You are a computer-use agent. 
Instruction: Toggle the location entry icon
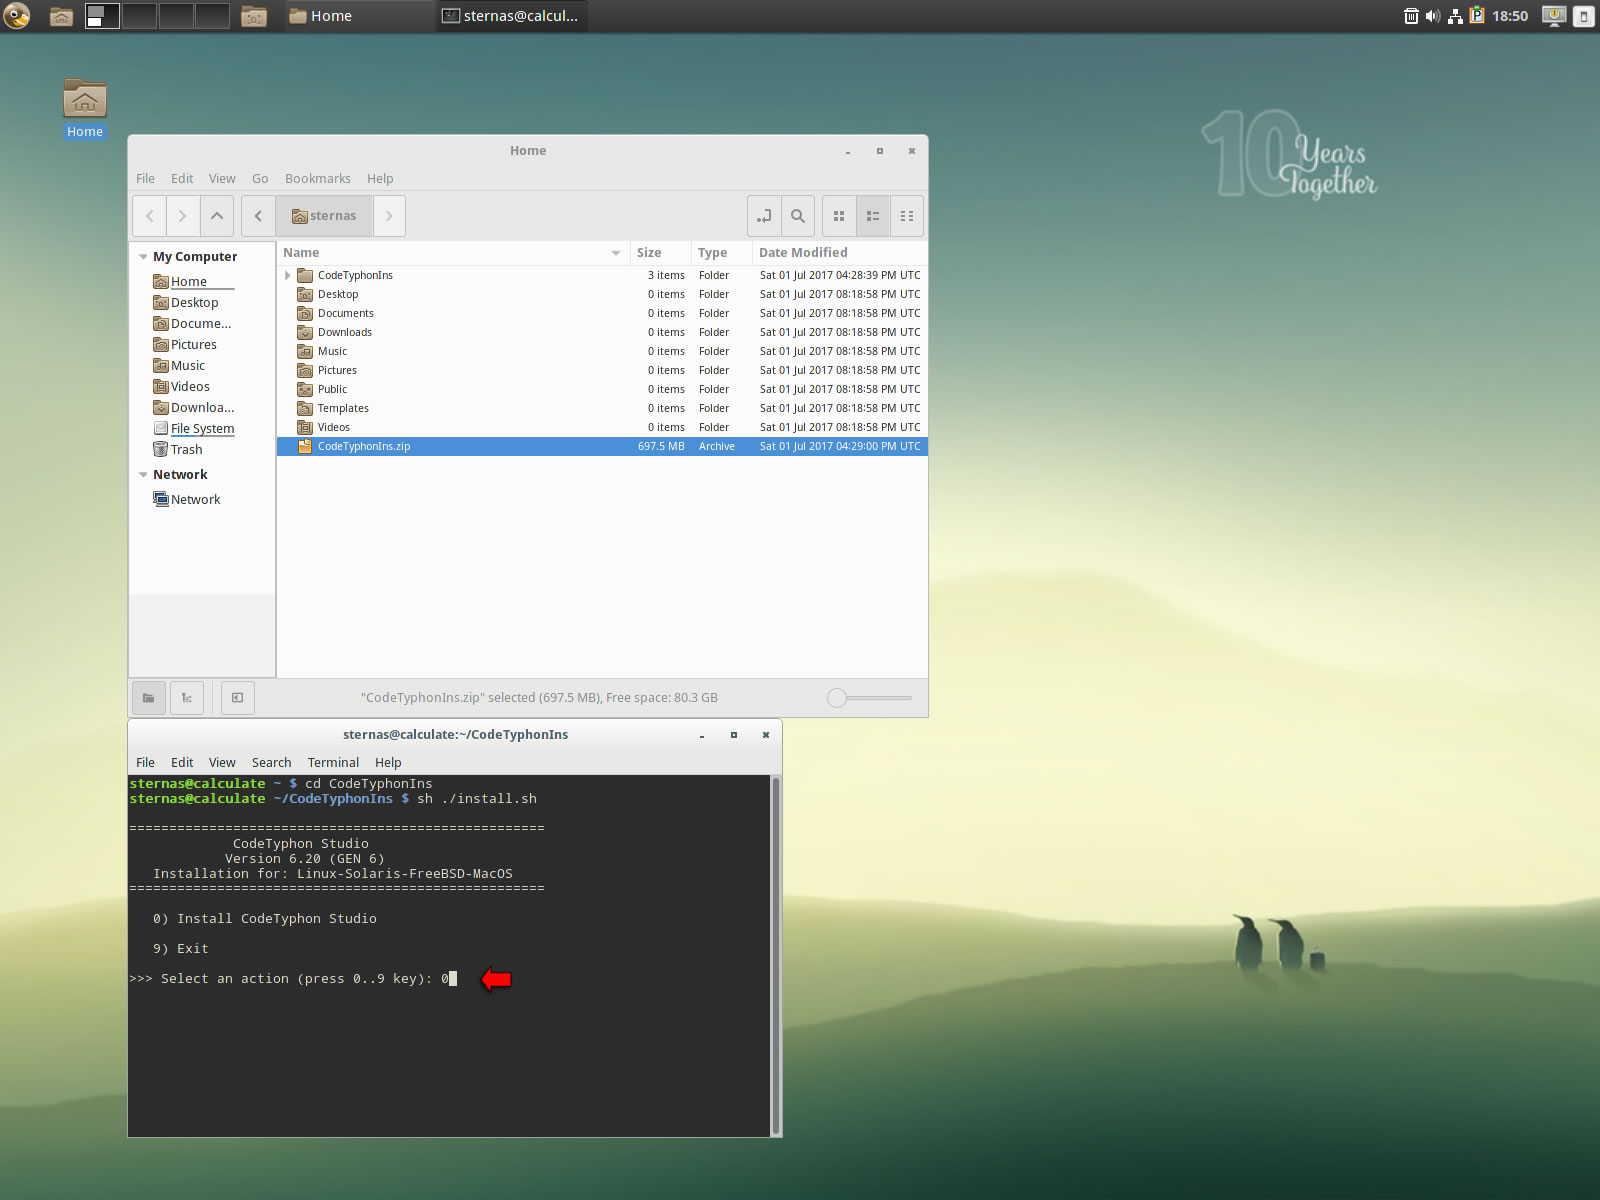(764, 216)
